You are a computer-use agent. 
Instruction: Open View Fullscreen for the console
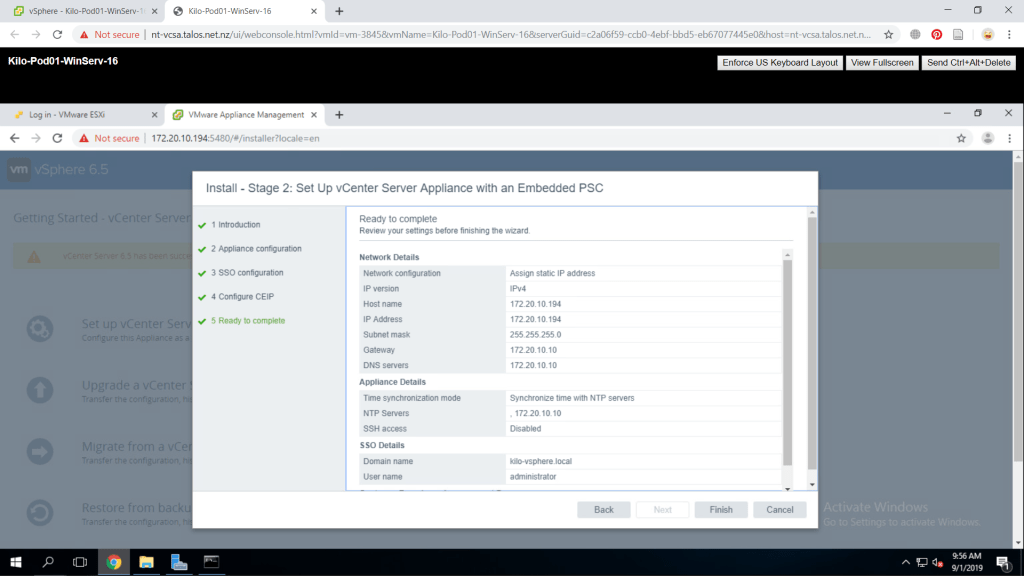point(882,63)
